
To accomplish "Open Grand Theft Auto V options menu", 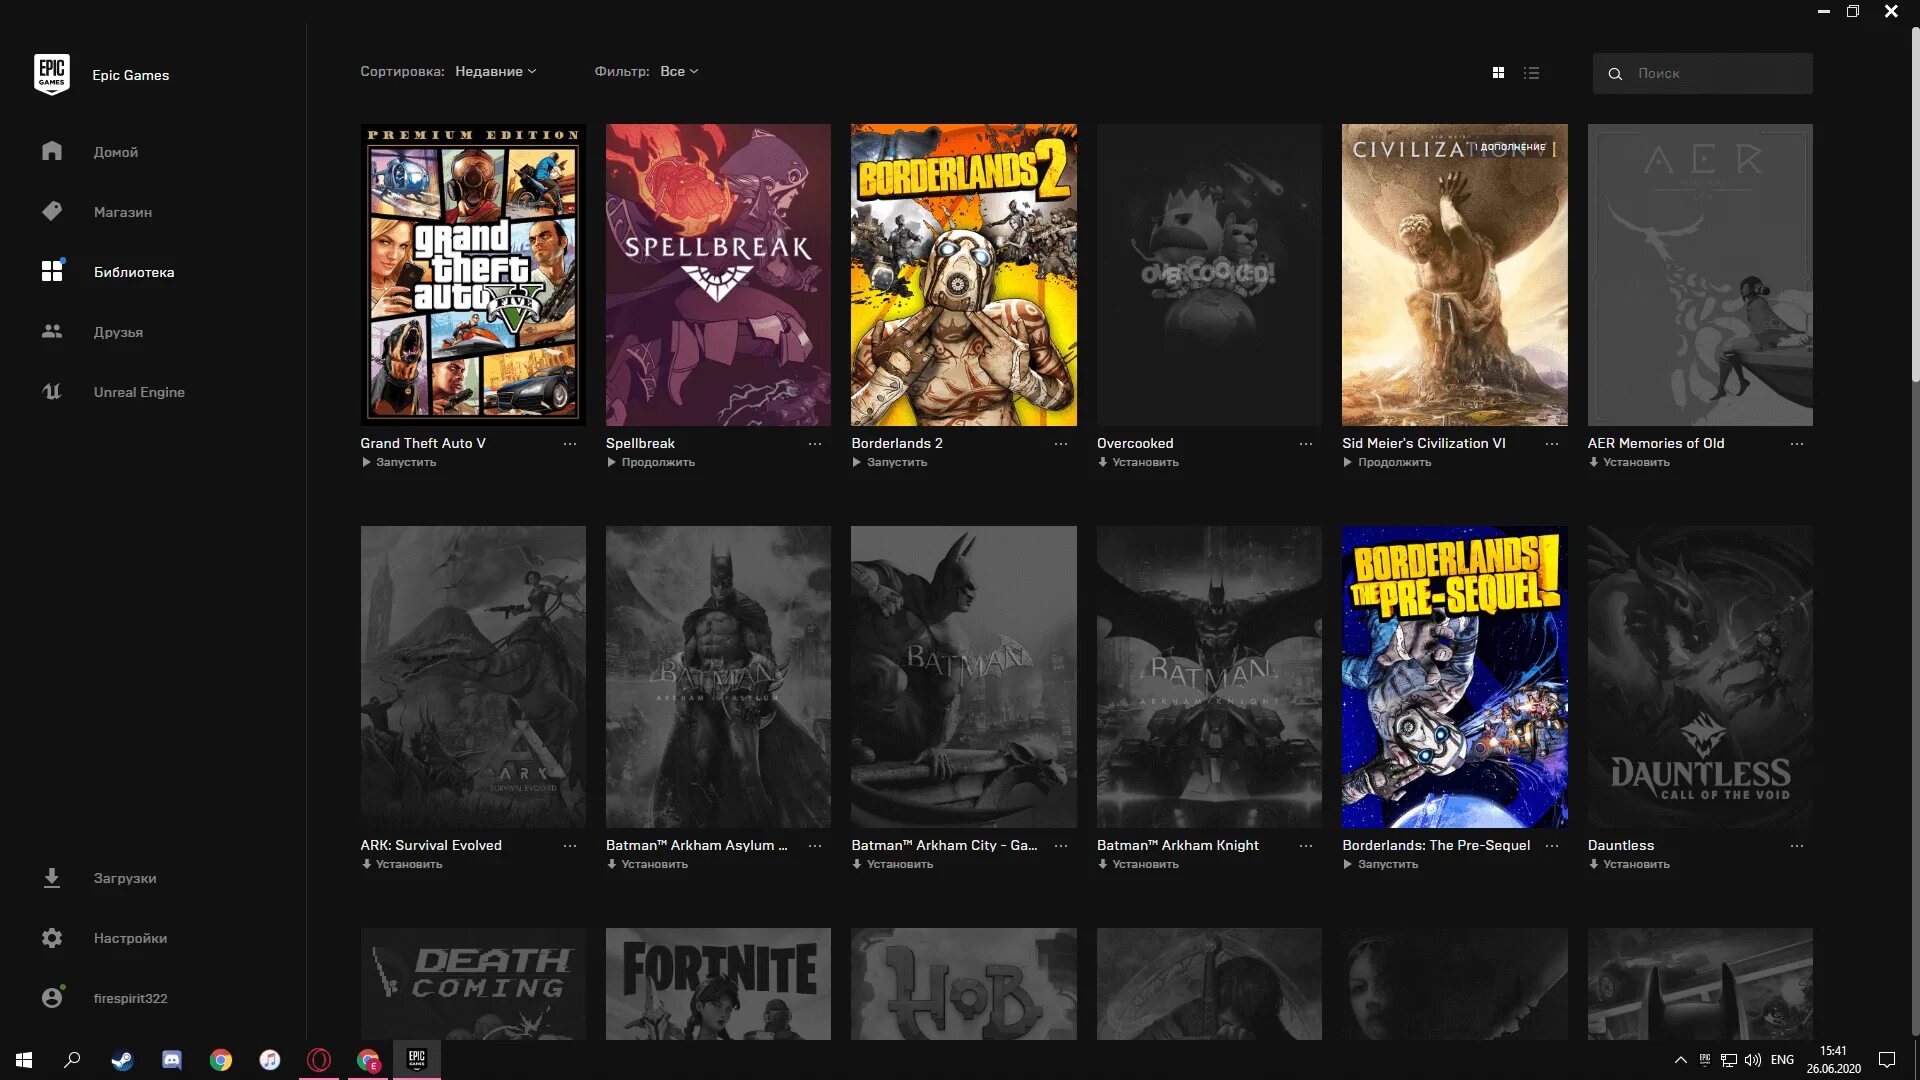I will pyautogui.click(x=570, y=443).
